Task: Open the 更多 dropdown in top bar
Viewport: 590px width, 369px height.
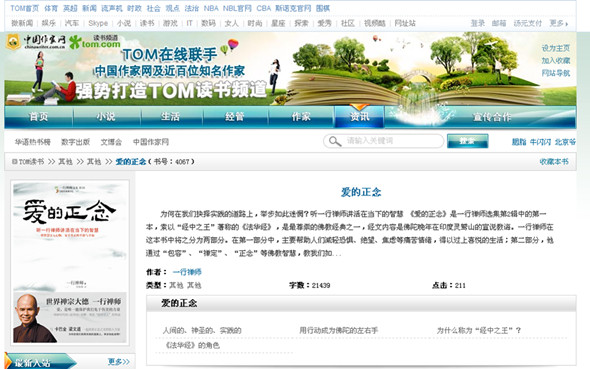Action: click(x=558, y=23)
